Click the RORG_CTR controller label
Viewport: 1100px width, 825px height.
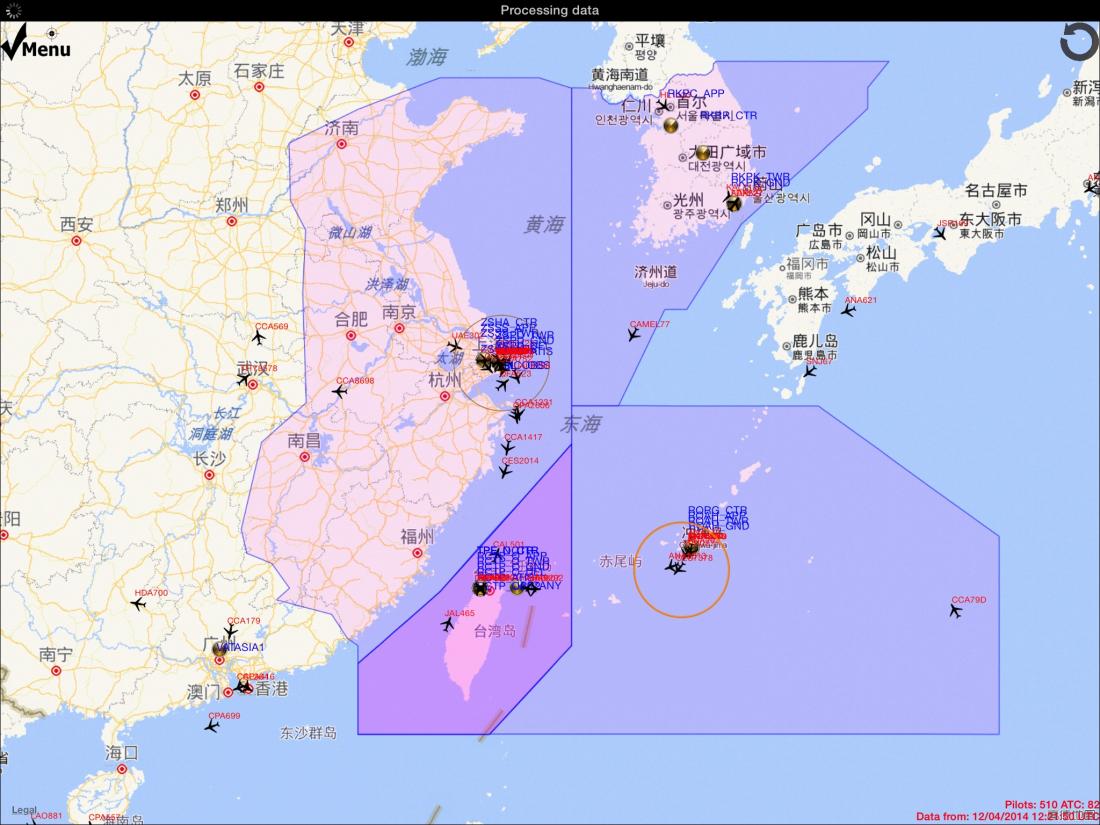click(718, 511)
